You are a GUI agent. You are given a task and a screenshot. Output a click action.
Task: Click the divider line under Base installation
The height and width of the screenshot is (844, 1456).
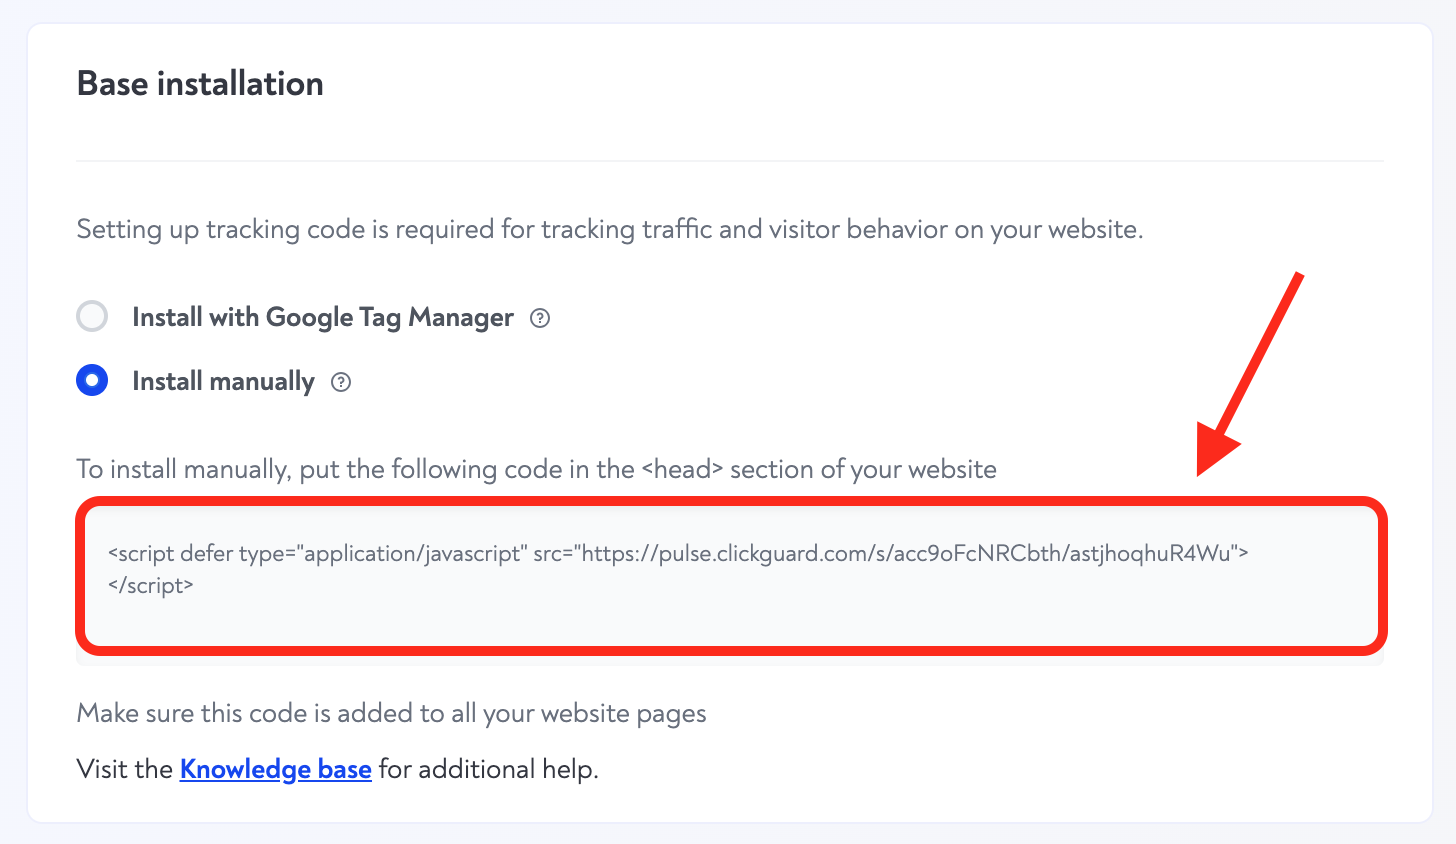(x=730, y=161)
